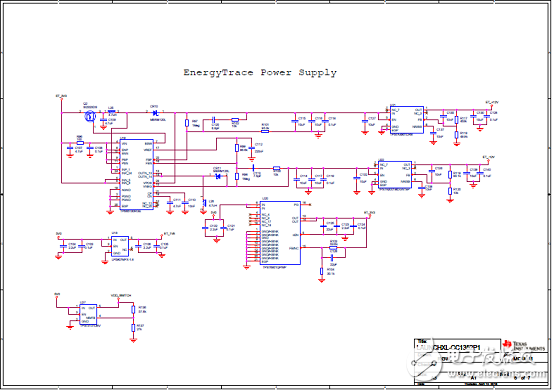Click the EnergyTrace Power Supply title

coord(260,73)
